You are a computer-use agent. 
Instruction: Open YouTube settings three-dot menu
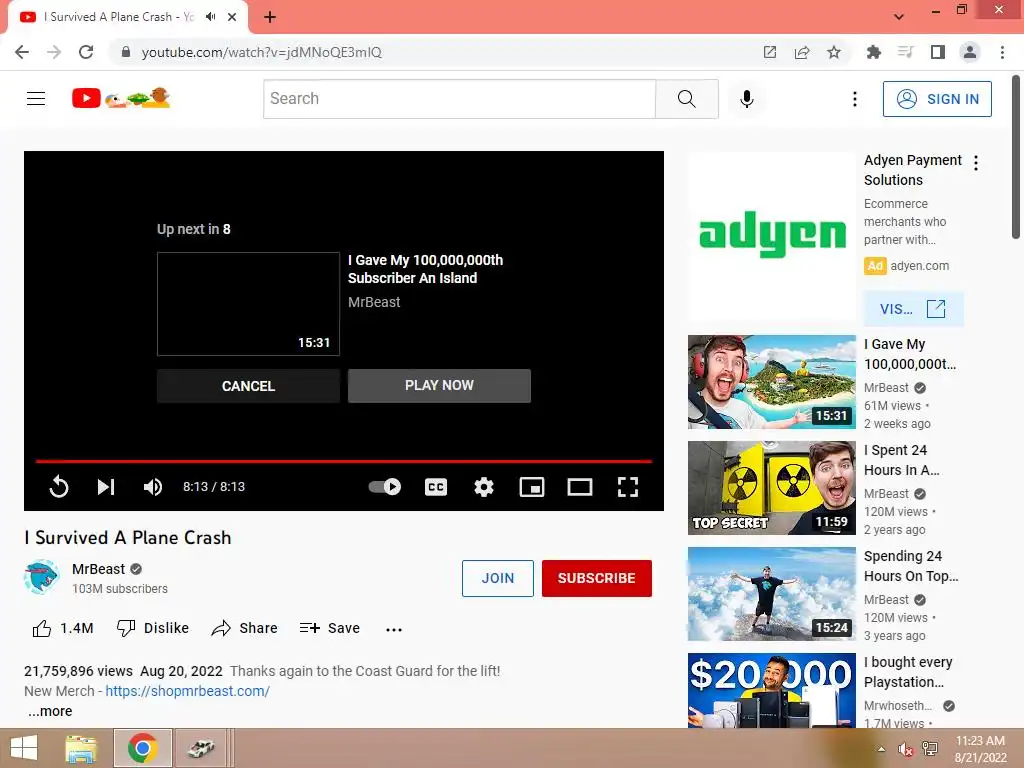[x=854, y=99]
